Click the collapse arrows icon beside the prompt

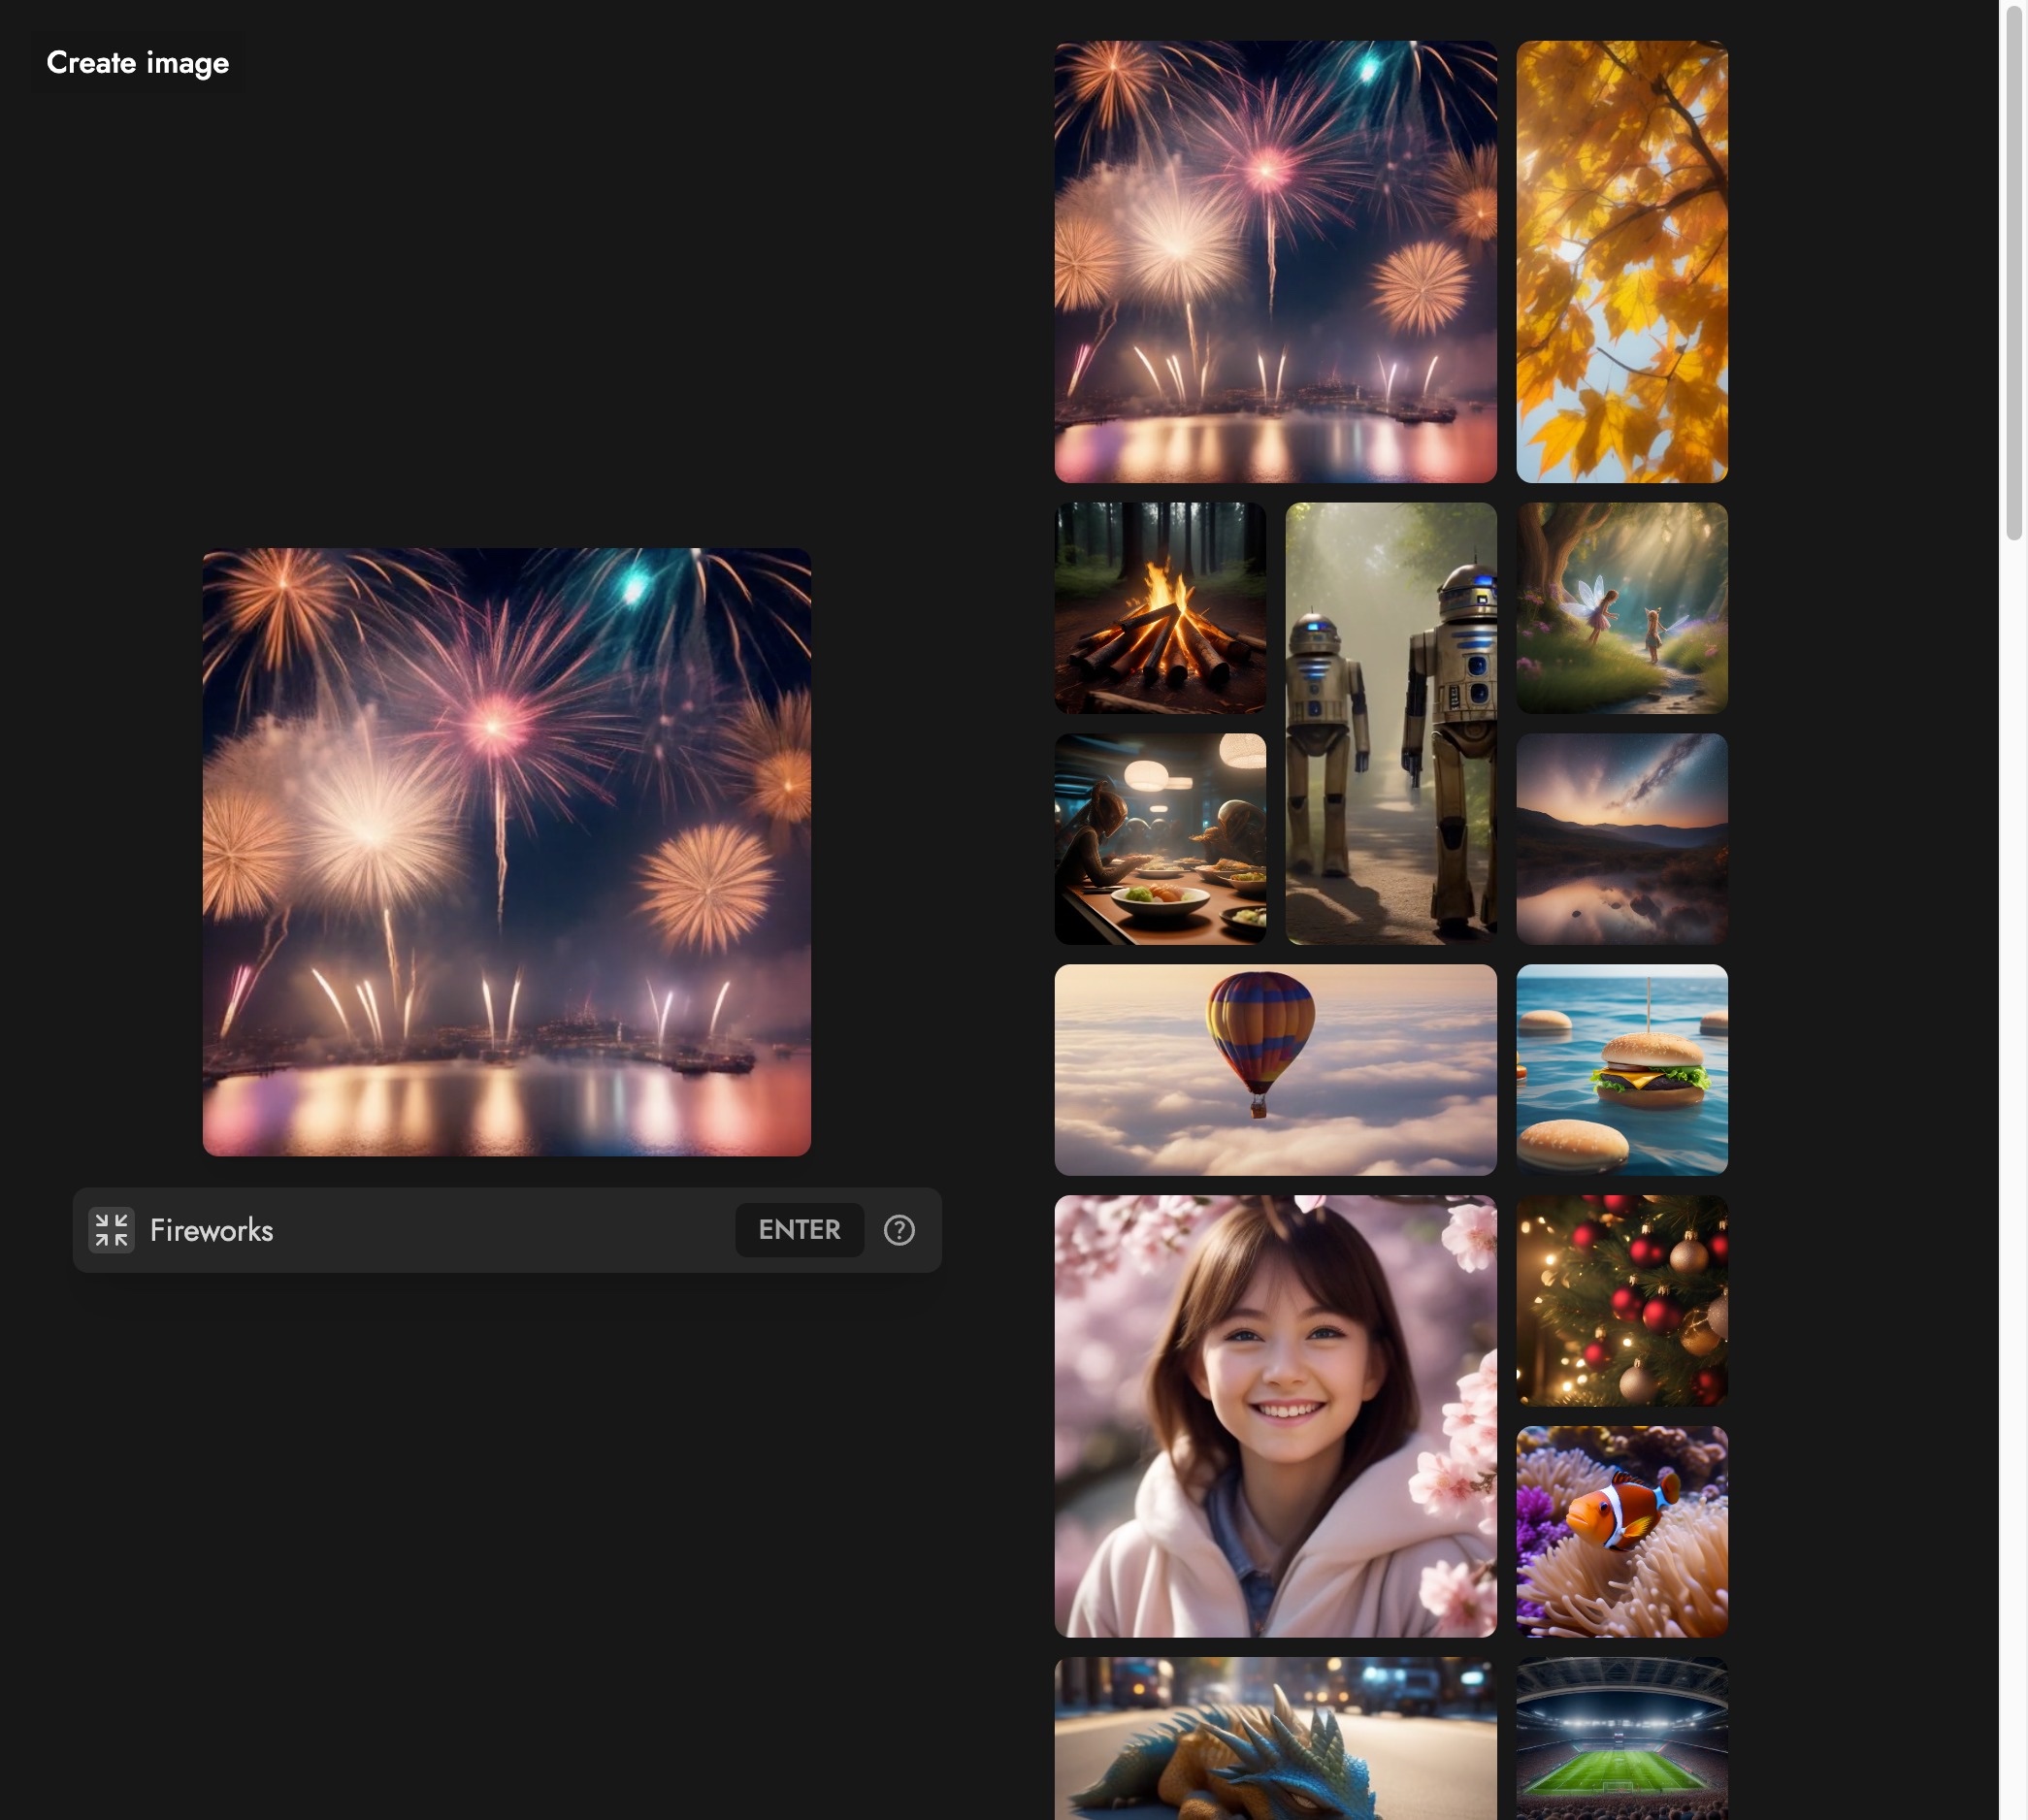tap(111, 1229)
